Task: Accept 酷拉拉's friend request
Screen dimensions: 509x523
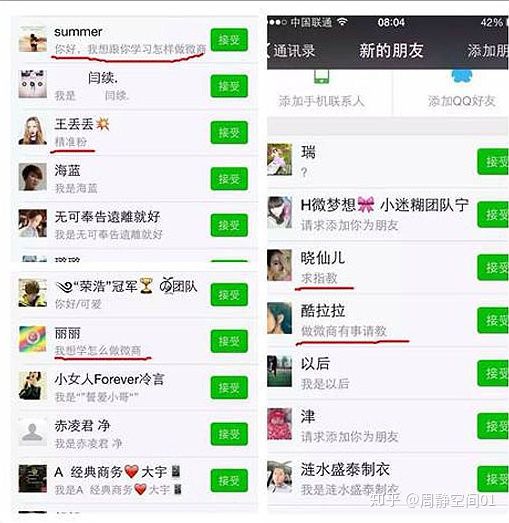Action: pyautogui.click(x=493, y=321)
